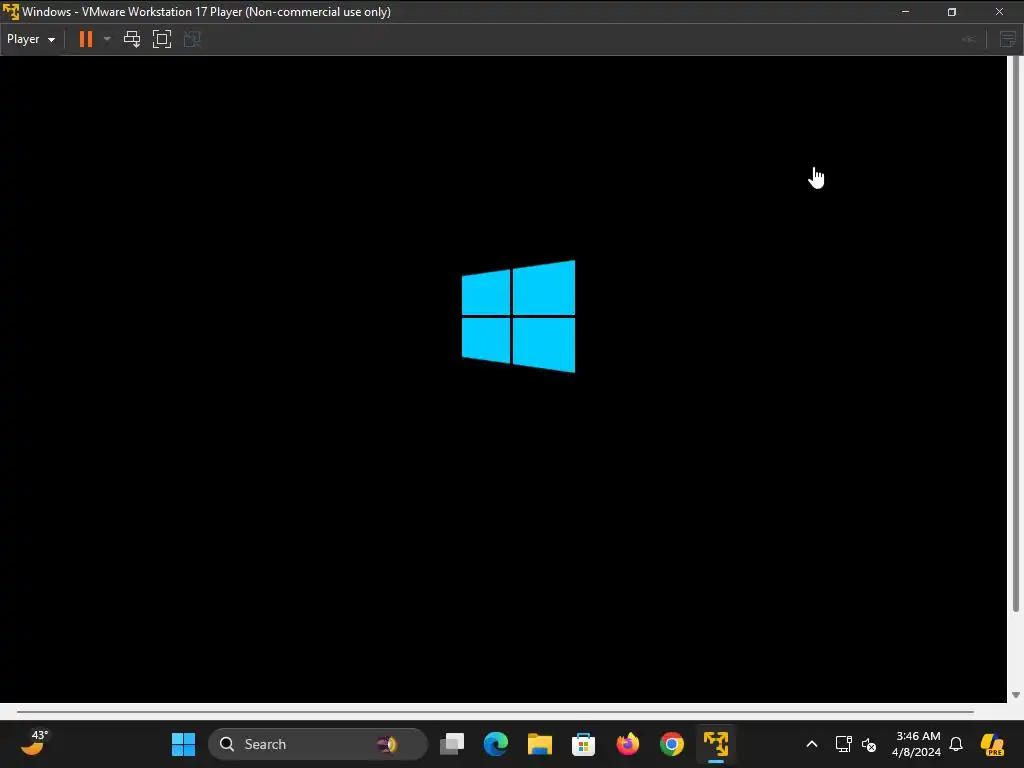Open the Player menu dropdown
This screenshot has height=768, width=1024.
pos(31,39)
